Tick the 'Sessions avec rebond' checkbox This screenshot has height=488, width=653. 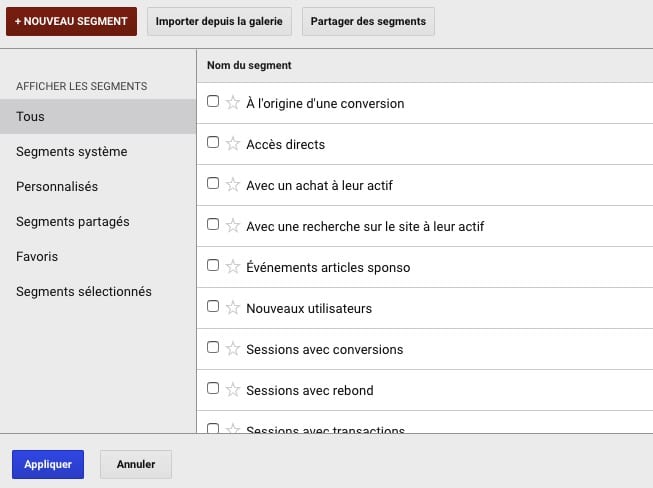tap(212, 388)
